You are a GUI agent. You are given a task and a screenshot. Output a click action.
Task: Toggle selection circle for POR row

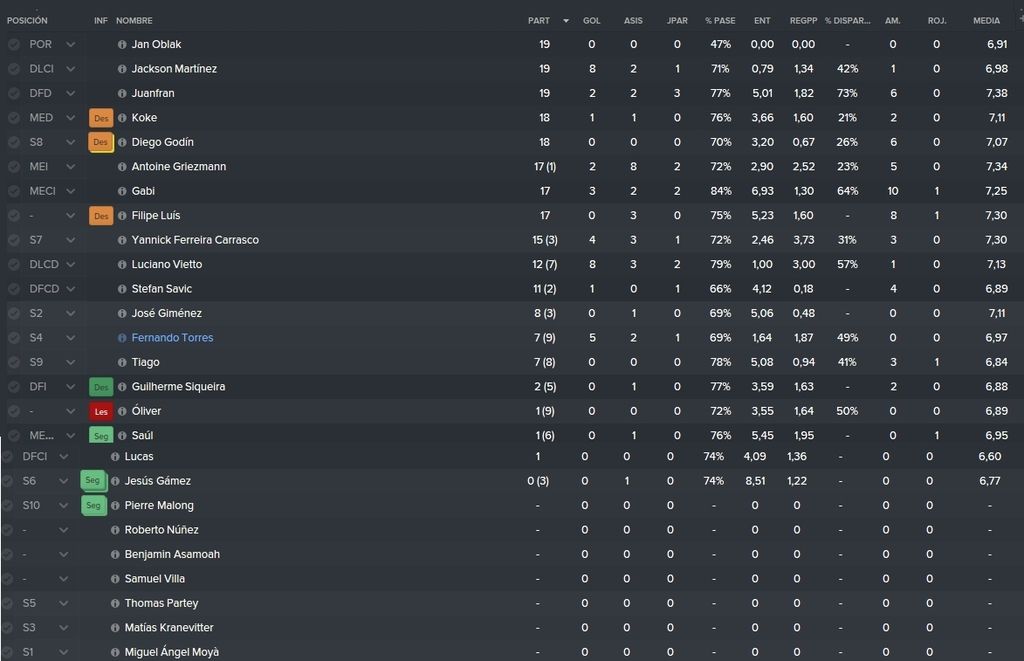(14, 44)
